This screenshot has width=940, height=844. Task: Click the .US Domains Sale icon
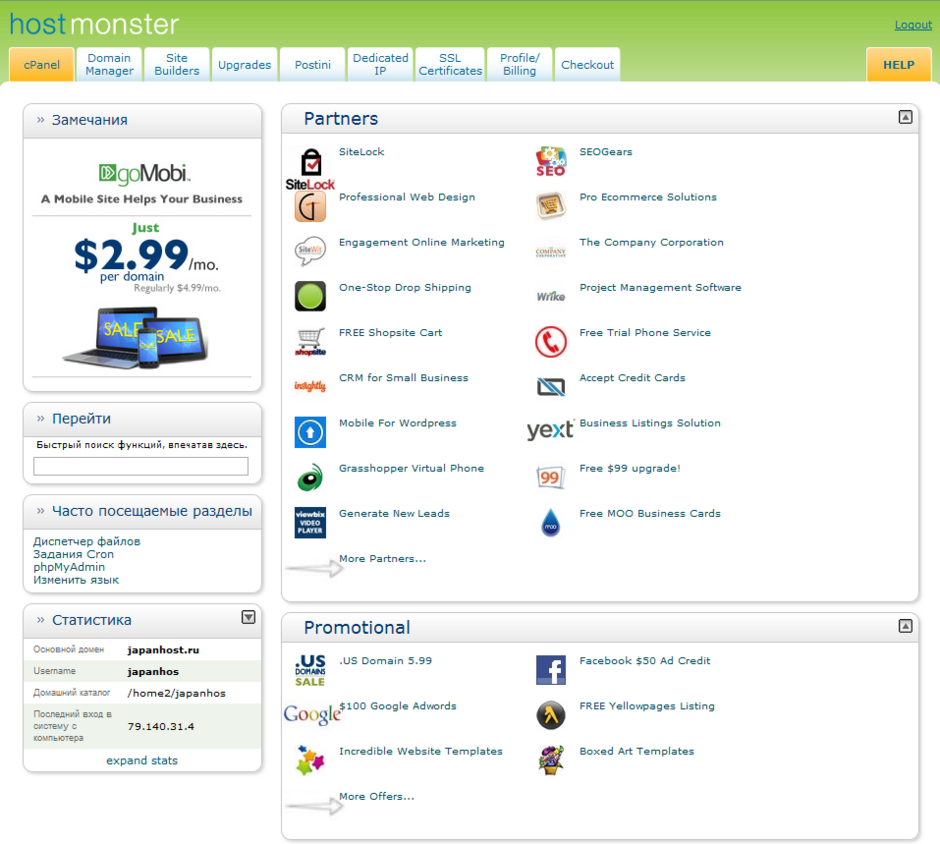point(310,670)
